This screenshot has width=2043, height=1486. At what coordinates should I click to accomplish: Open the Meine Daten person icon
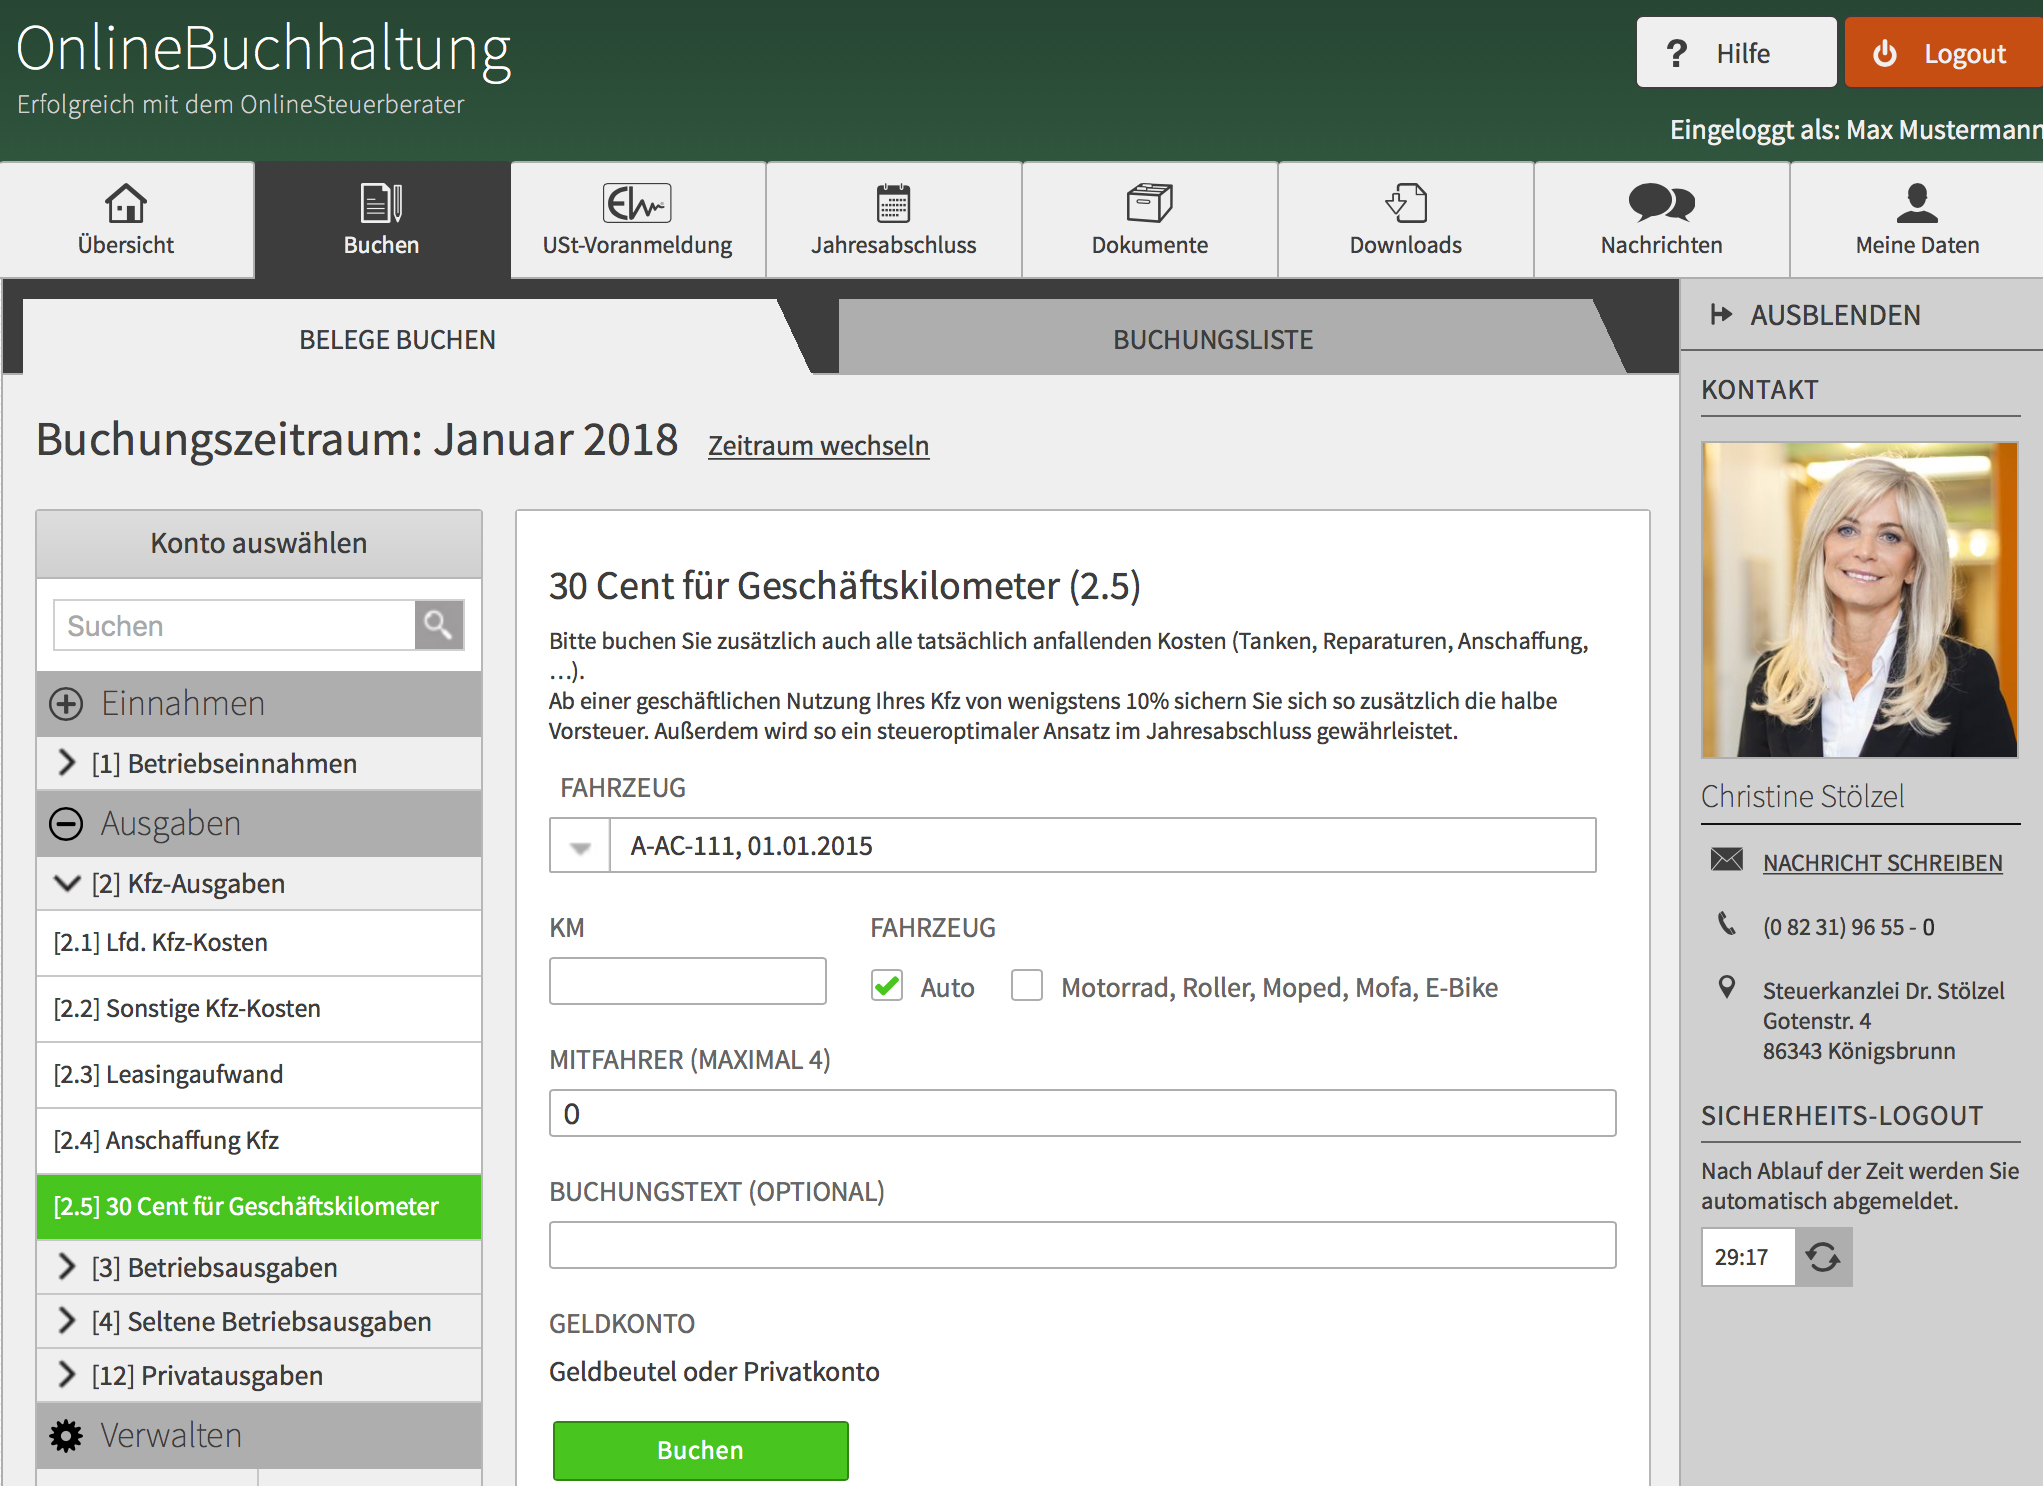coord(1917,203)
